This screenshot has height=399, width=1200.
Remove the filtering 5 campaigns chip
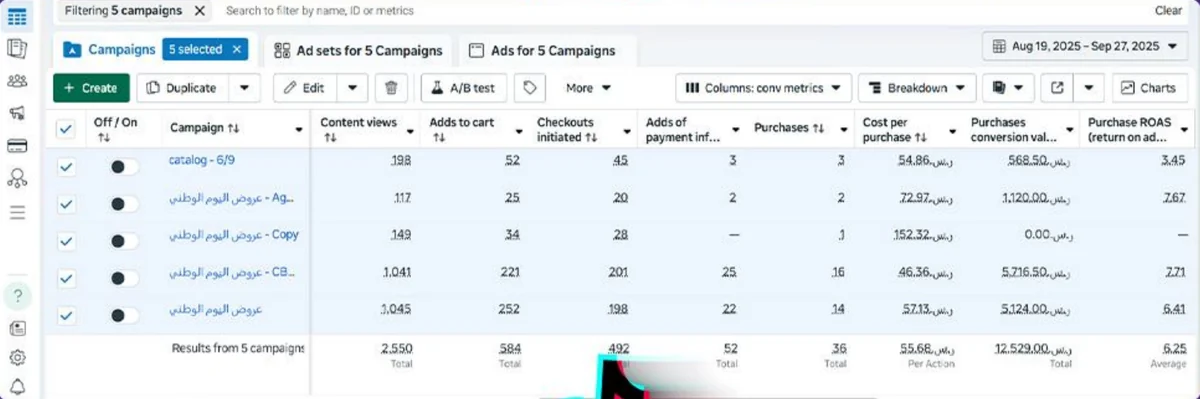click(199, 11)
